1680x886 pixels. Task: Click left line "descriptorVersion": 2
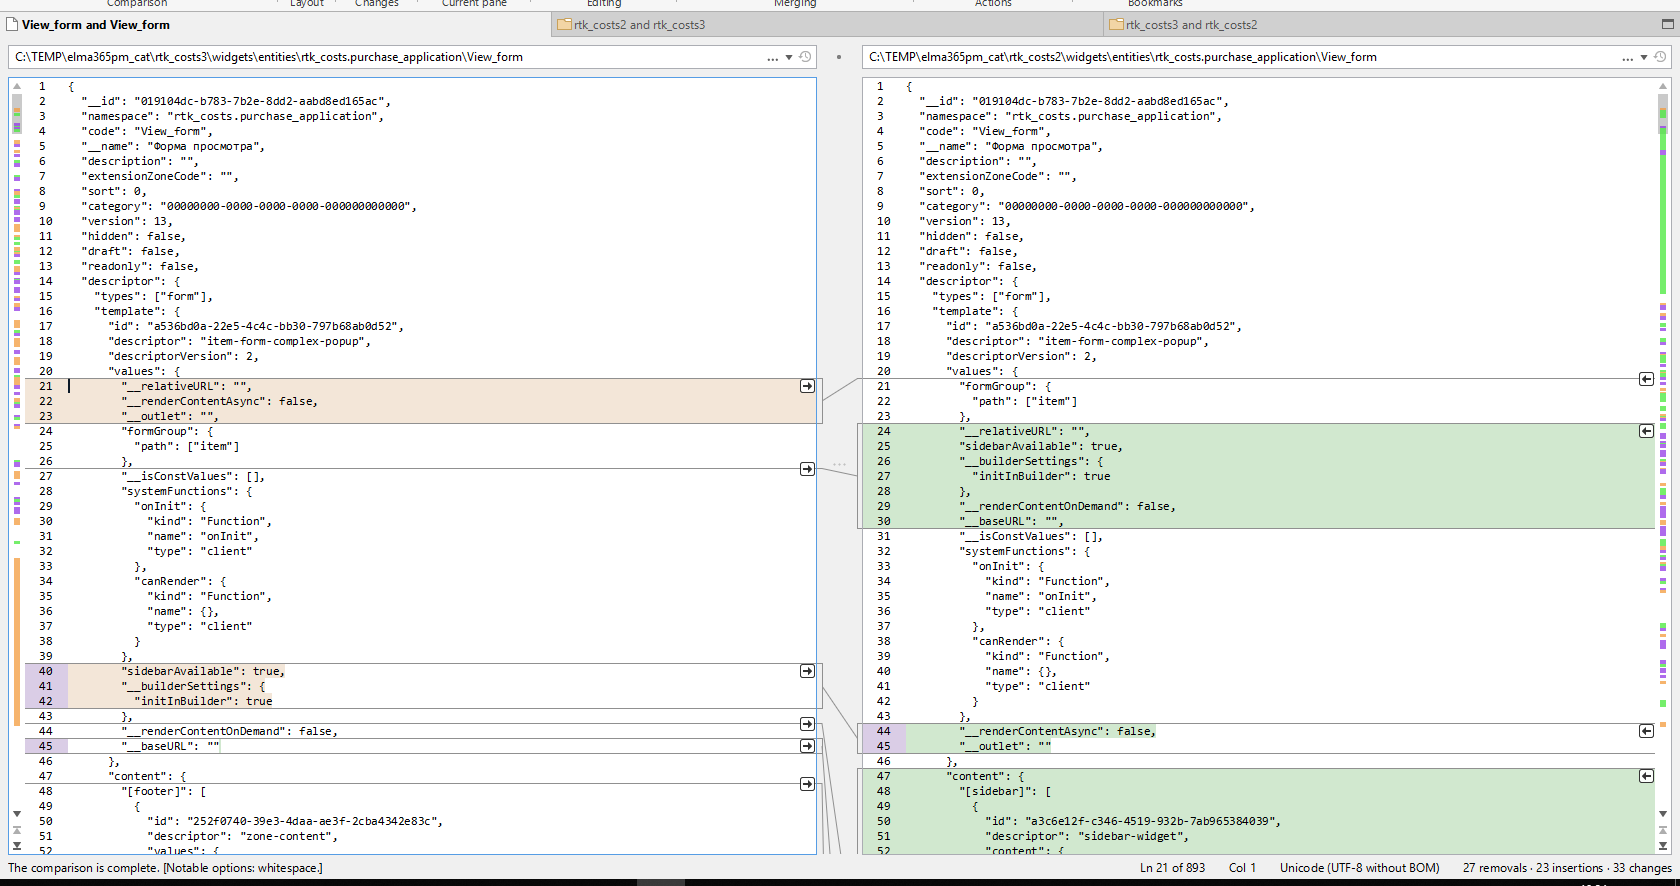183,356
